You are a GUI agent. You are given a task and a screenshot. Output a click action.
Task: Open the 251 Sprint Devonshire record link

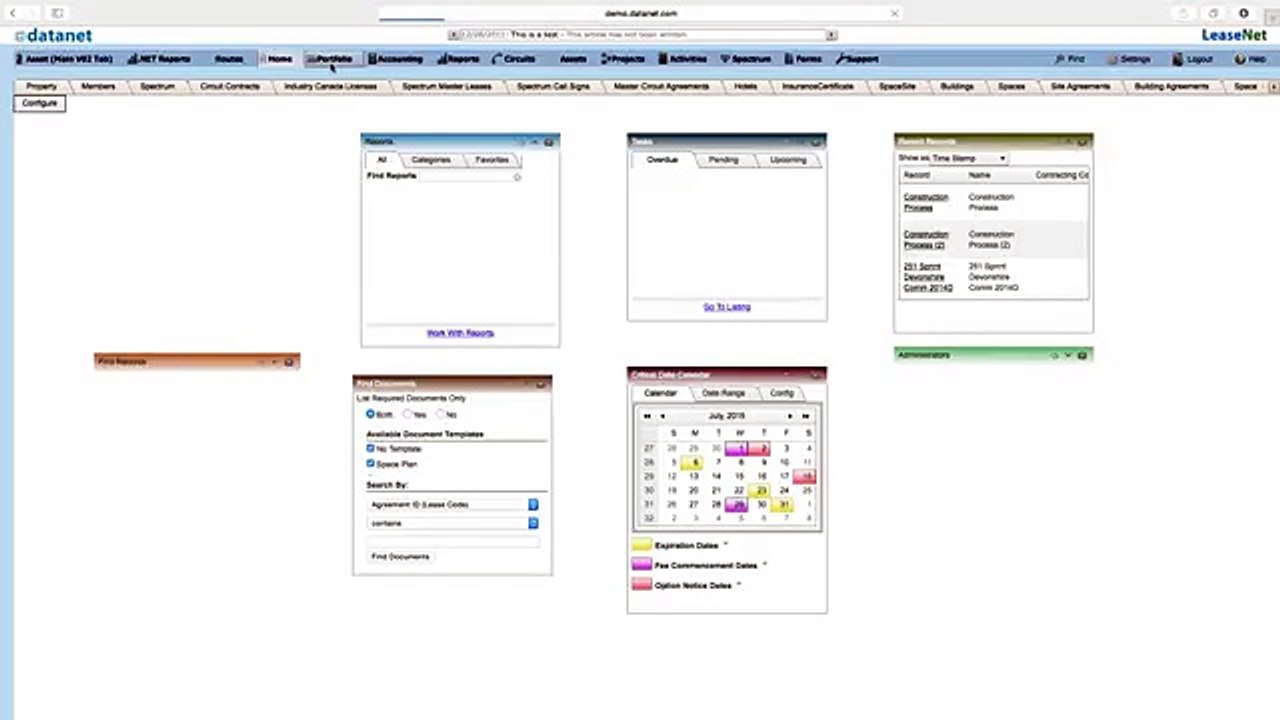point(928,277)
